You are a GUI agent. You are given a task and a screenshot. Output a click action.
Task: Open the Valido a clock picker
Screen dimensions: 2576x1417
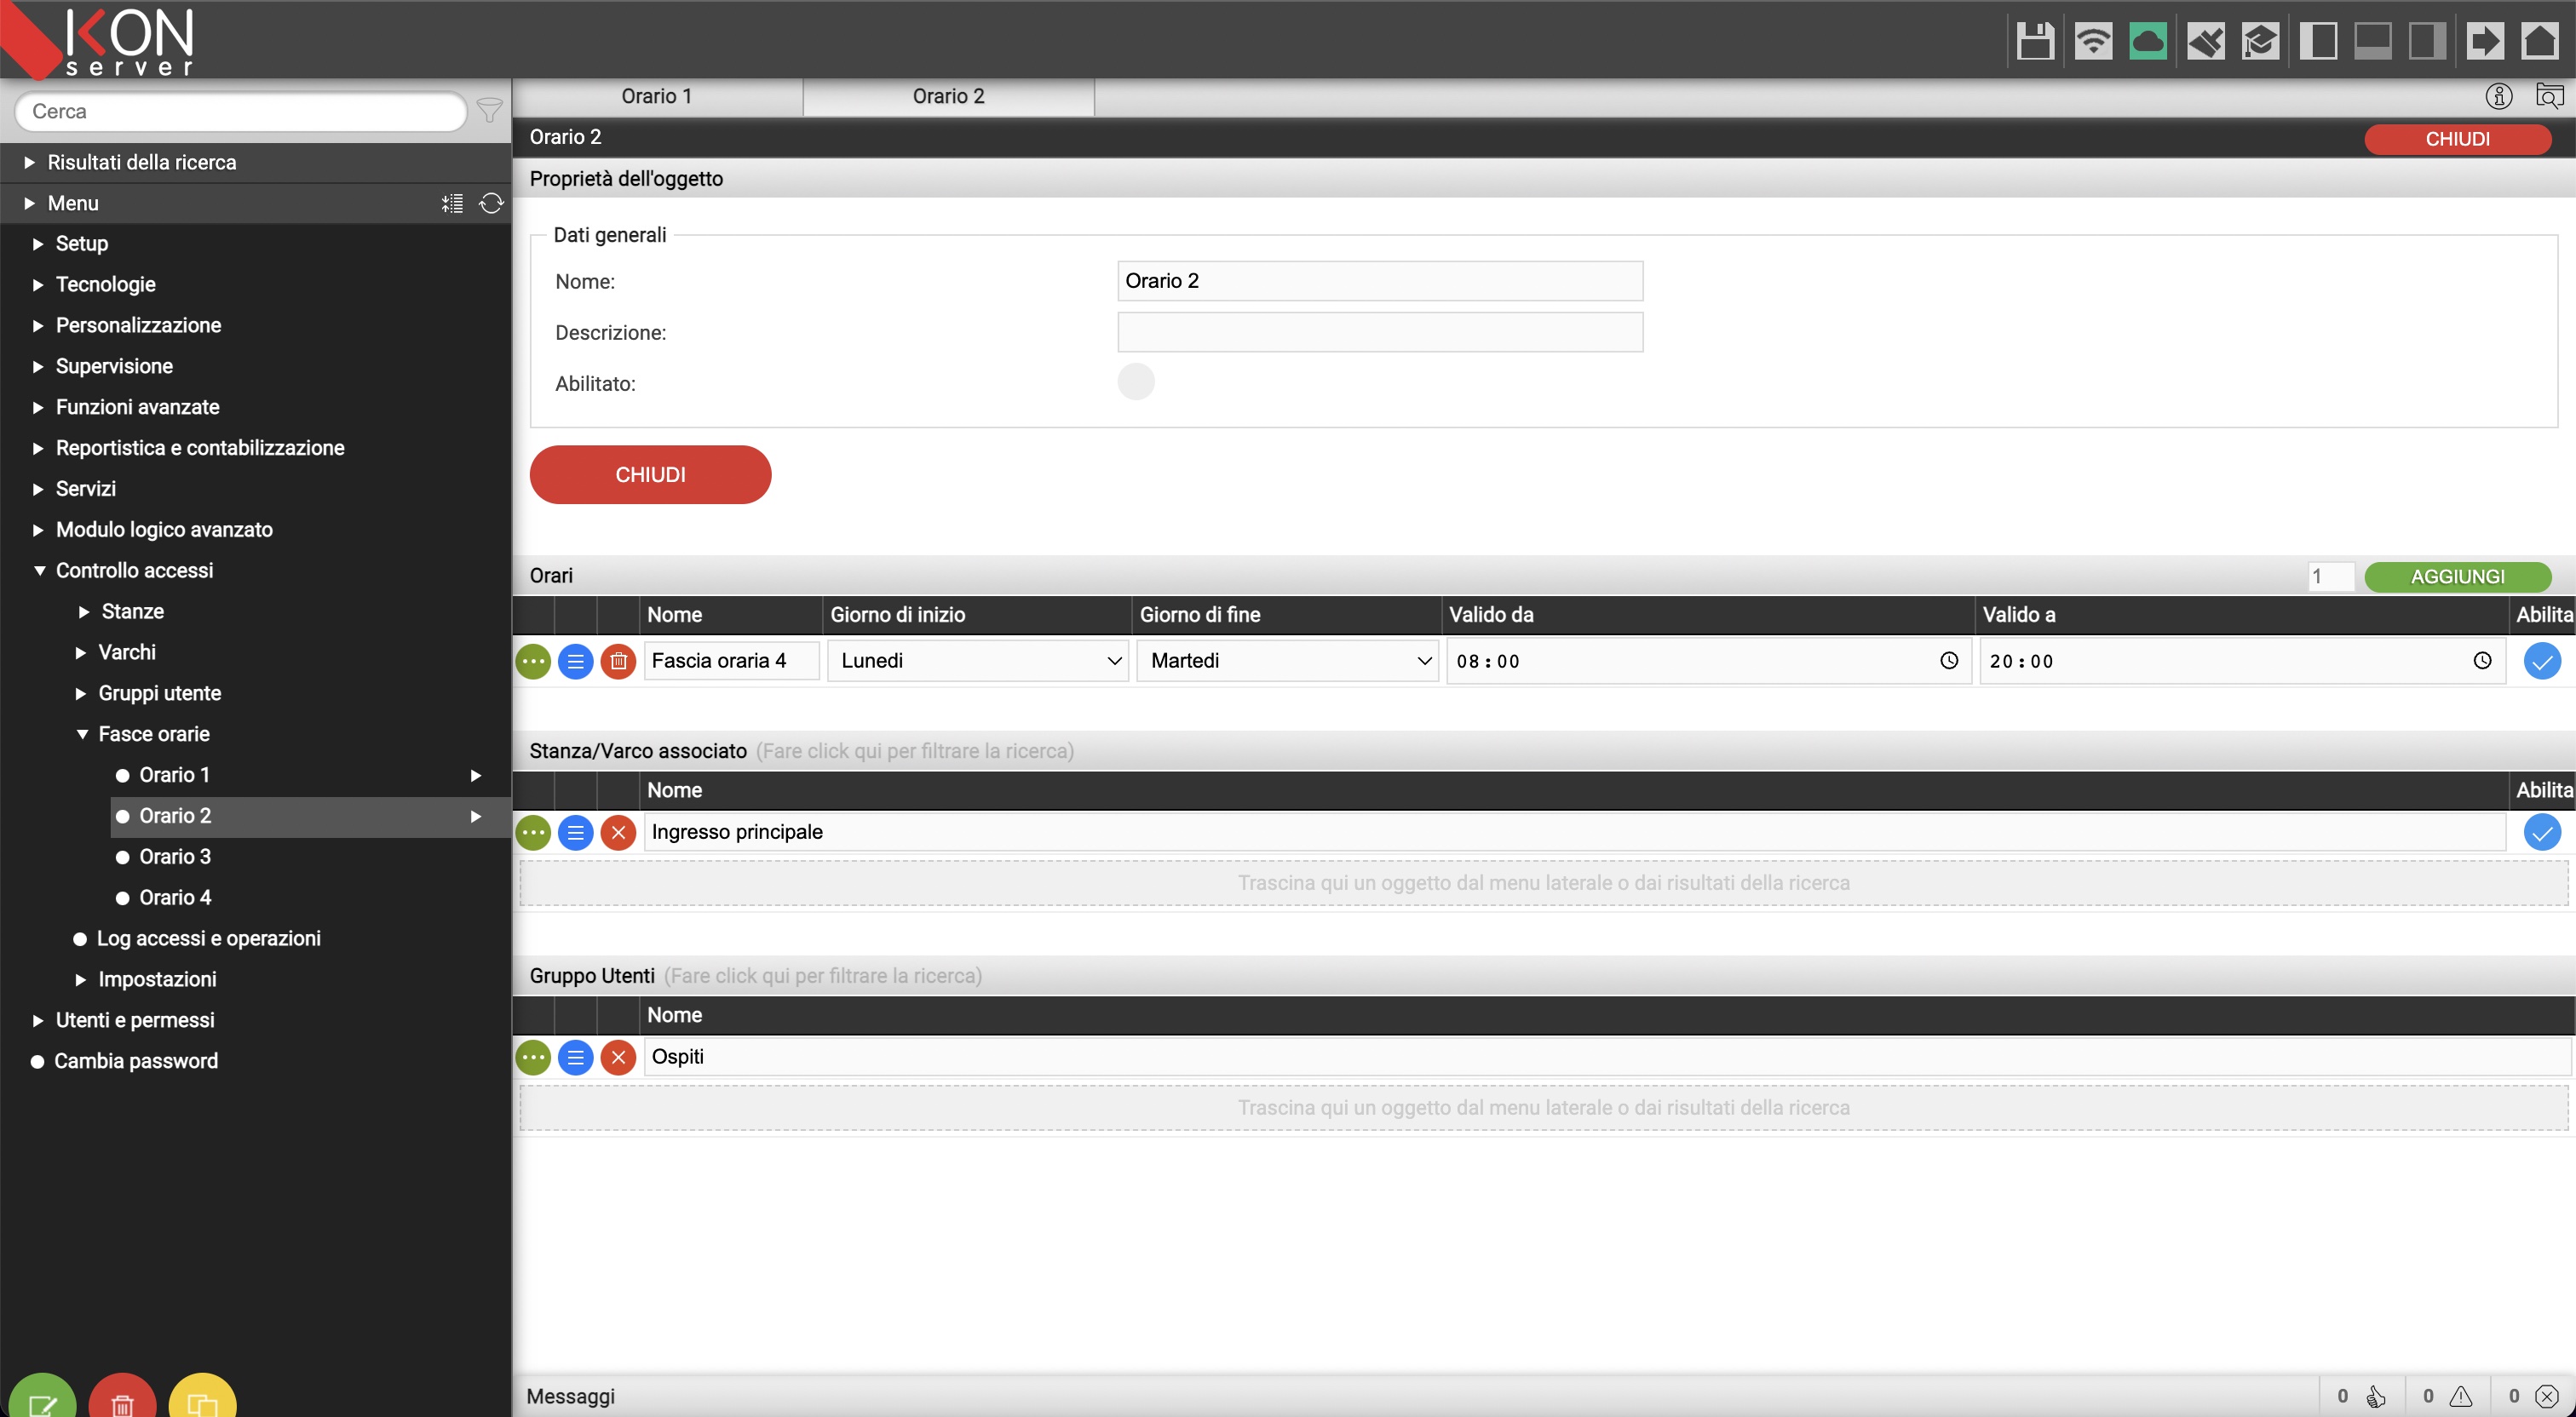pos(2482,661)
